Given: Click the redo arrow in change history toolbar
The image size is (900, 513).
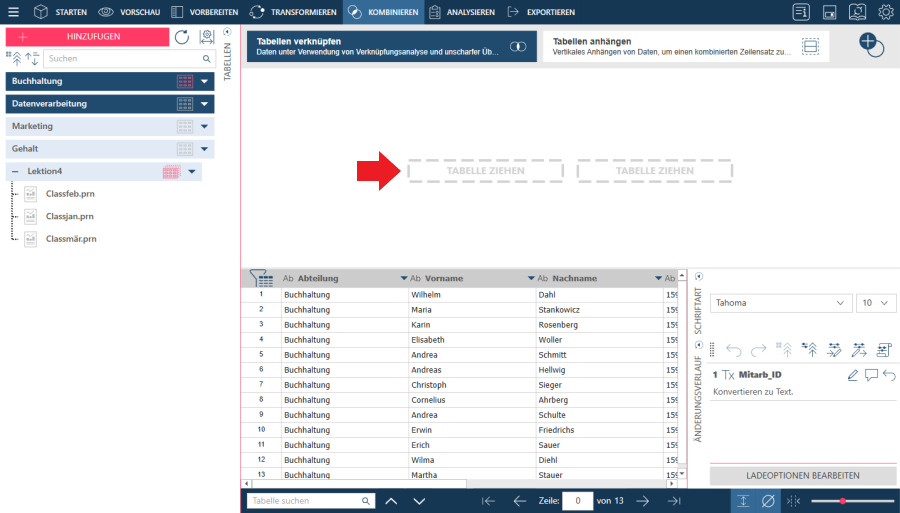Looking at the screenshot, I should [759, 349].
